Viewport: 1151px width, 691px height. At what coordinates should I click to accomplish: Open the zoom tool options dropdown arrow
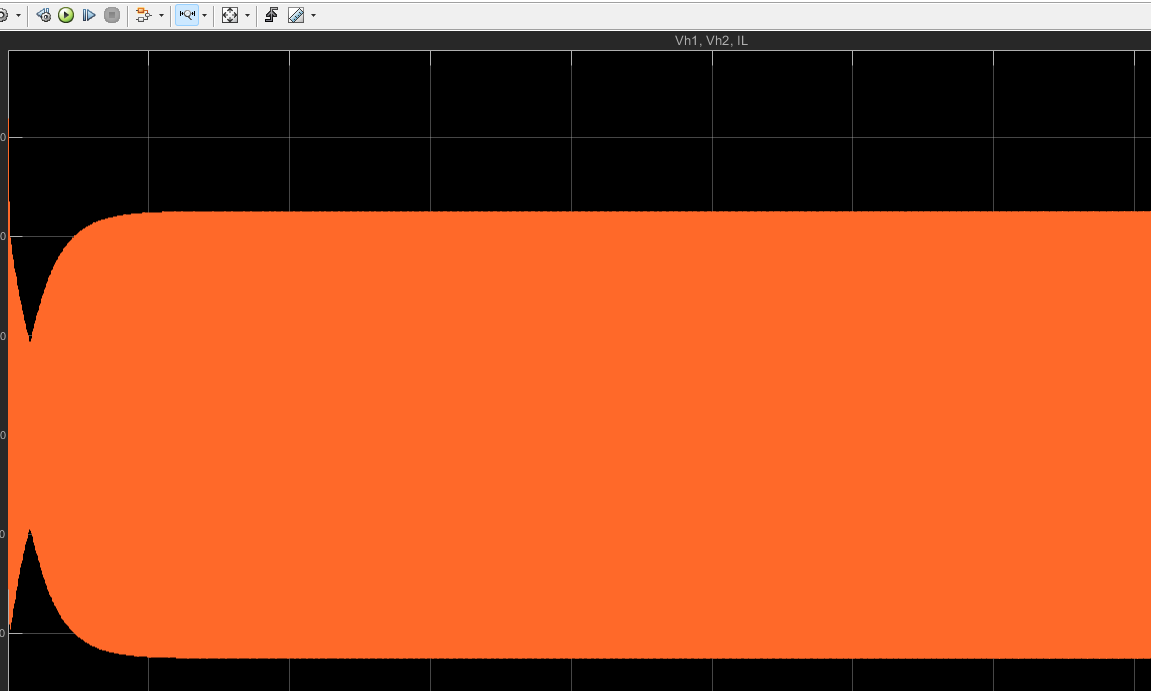click(x=205, y=15)
